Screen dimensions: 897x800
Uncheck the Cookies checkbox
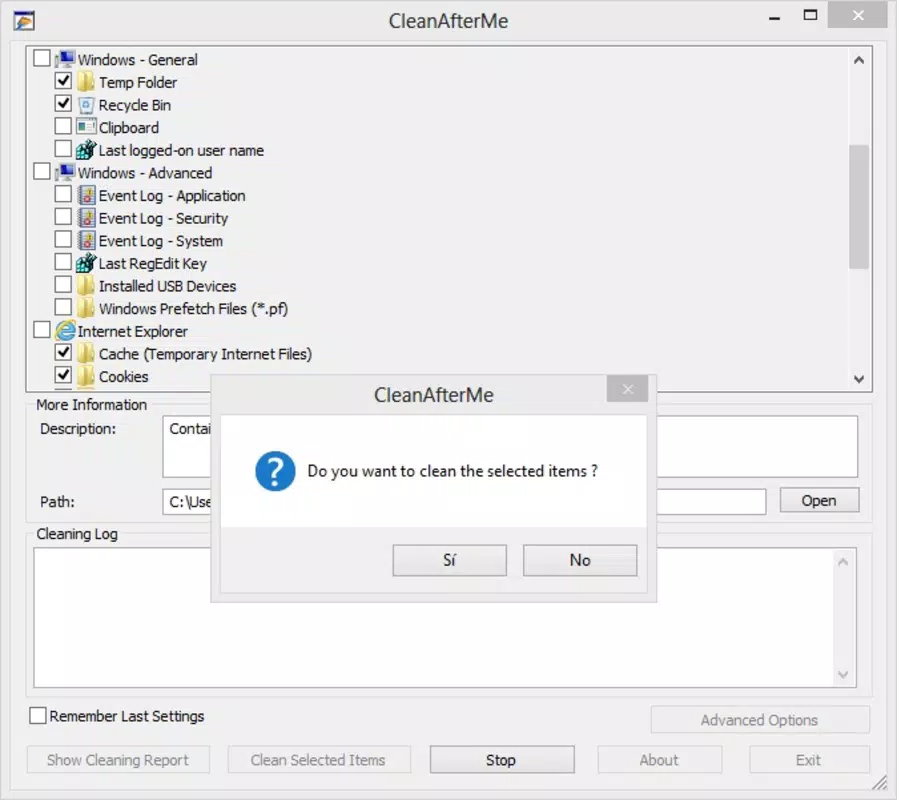click(63, 375)
